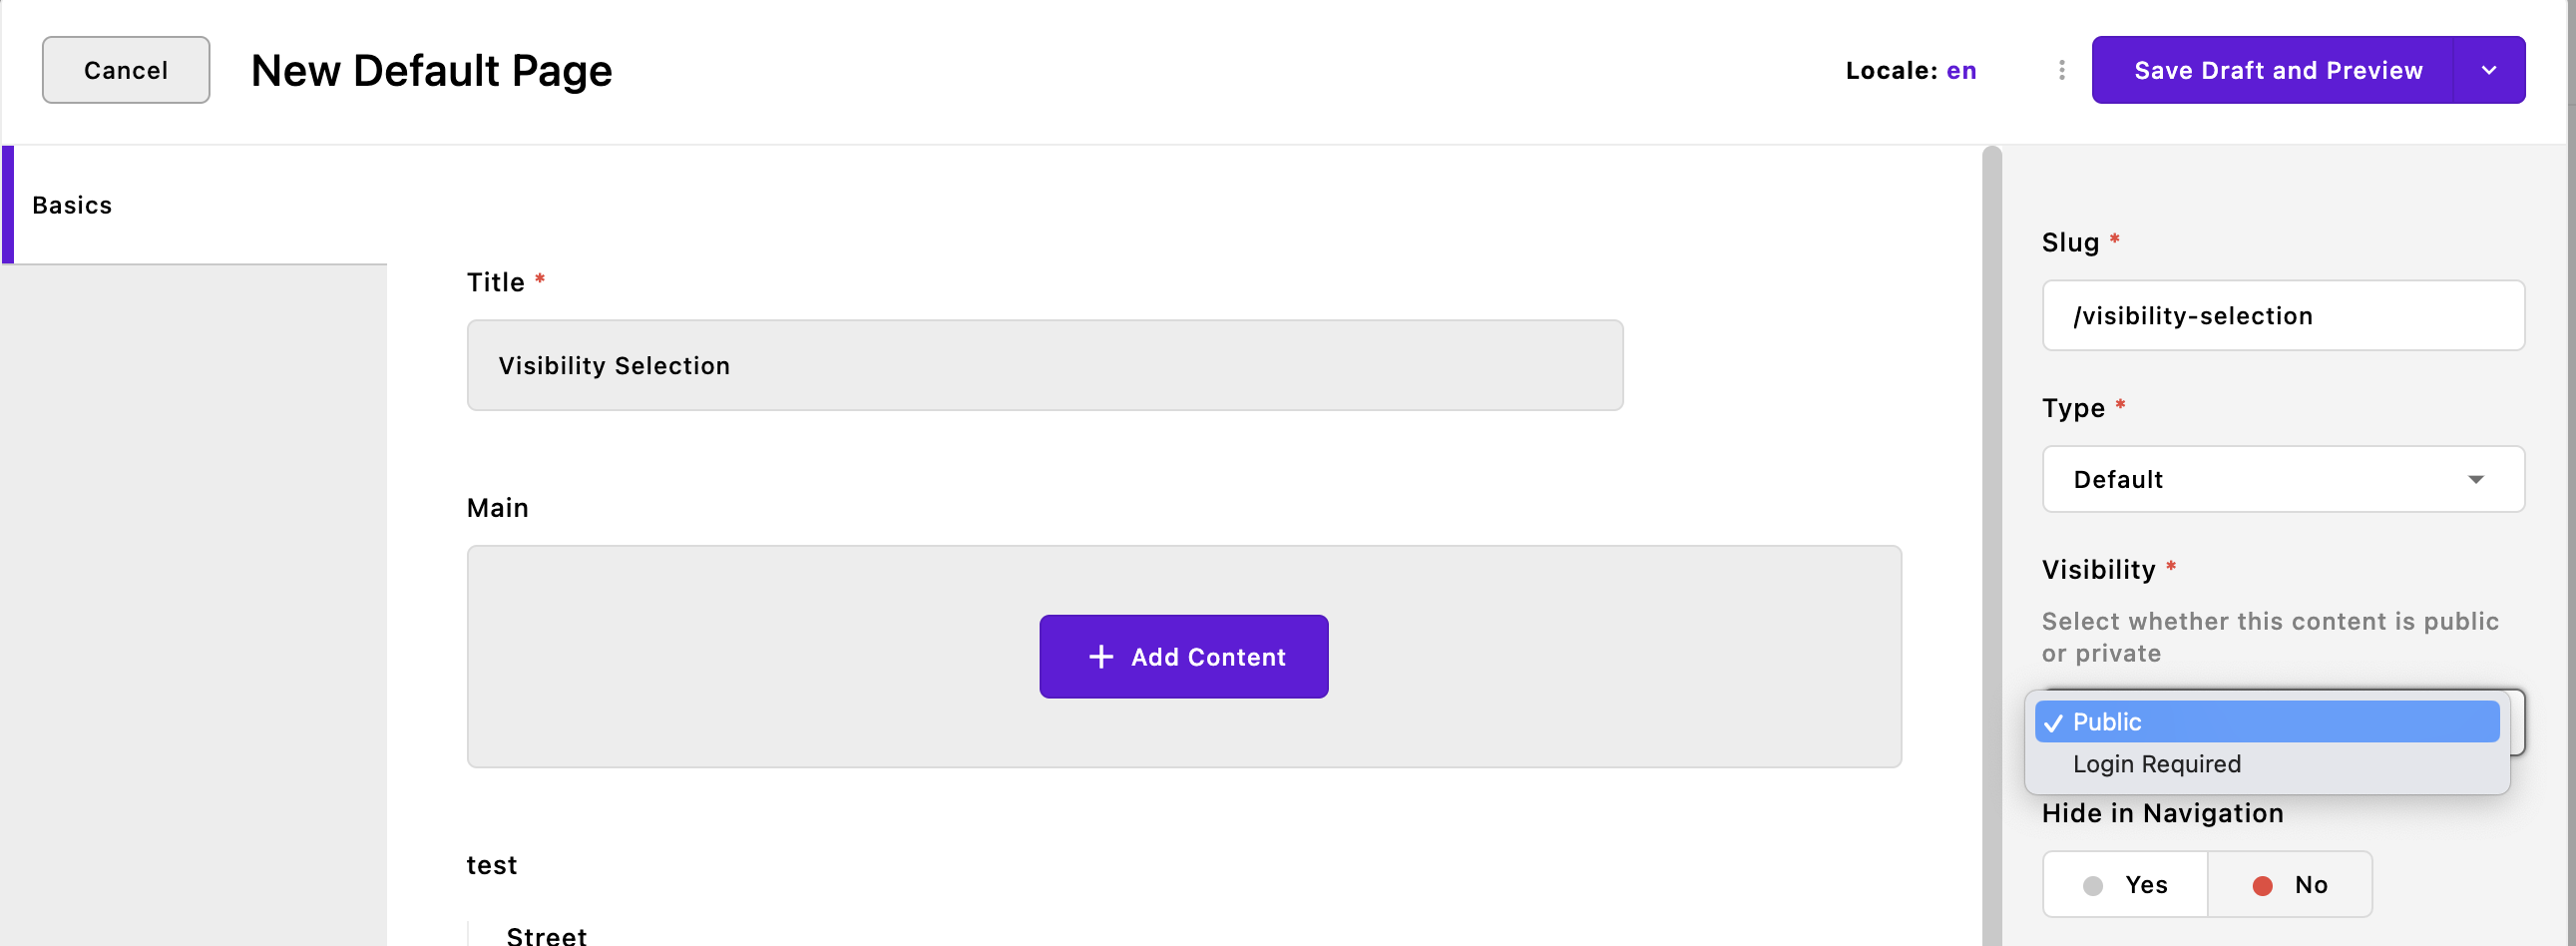Open the Type dropdown showing Default
Screen dimensions: 2576x946
point(2283,479)
